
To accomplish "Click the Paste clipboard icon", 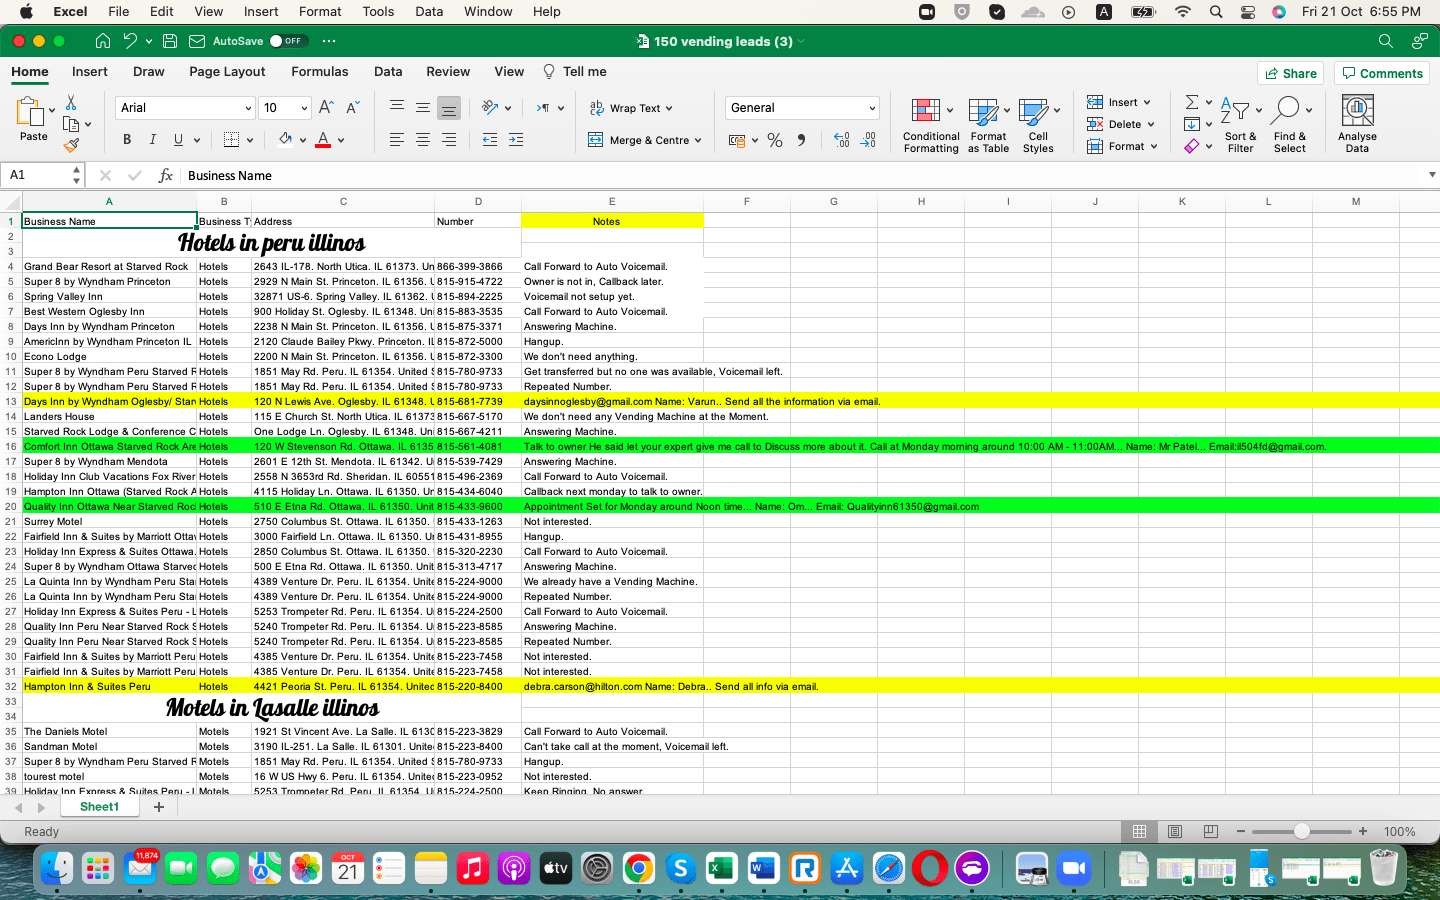I will (x=32, y=112).
